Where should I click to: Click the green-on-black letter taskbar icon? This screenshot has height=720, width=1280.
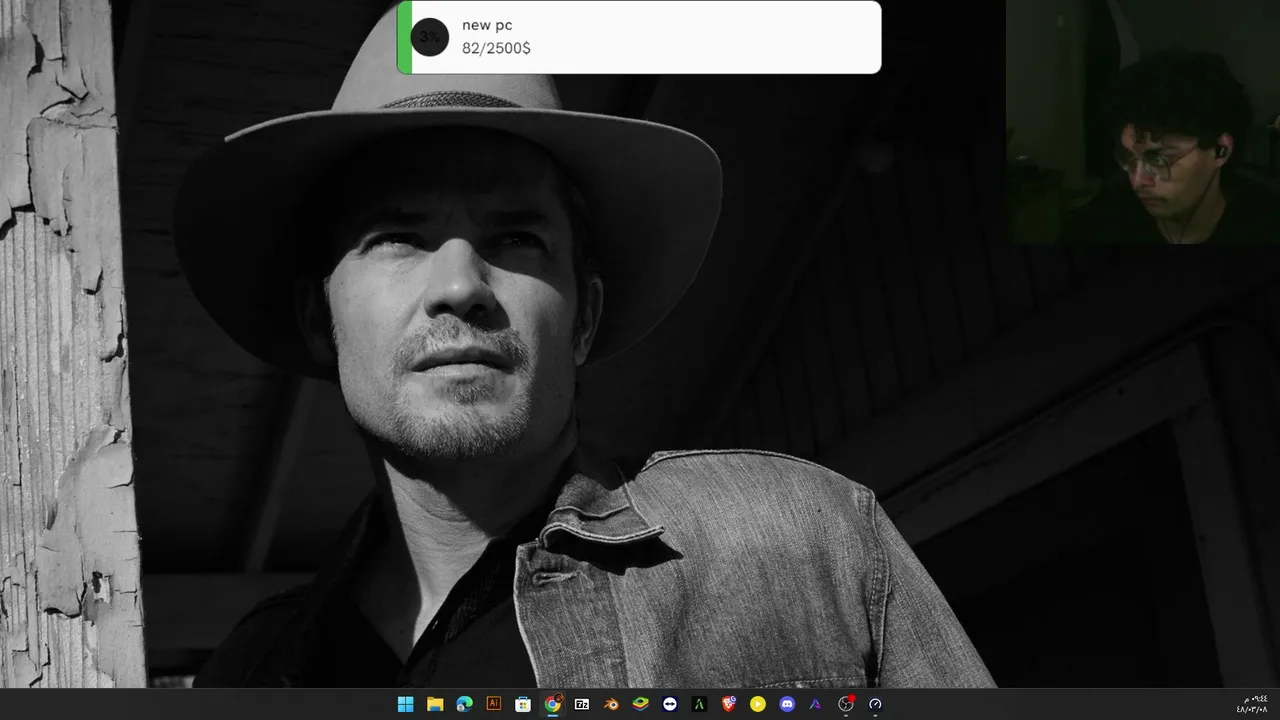click(x=699, y=704)
